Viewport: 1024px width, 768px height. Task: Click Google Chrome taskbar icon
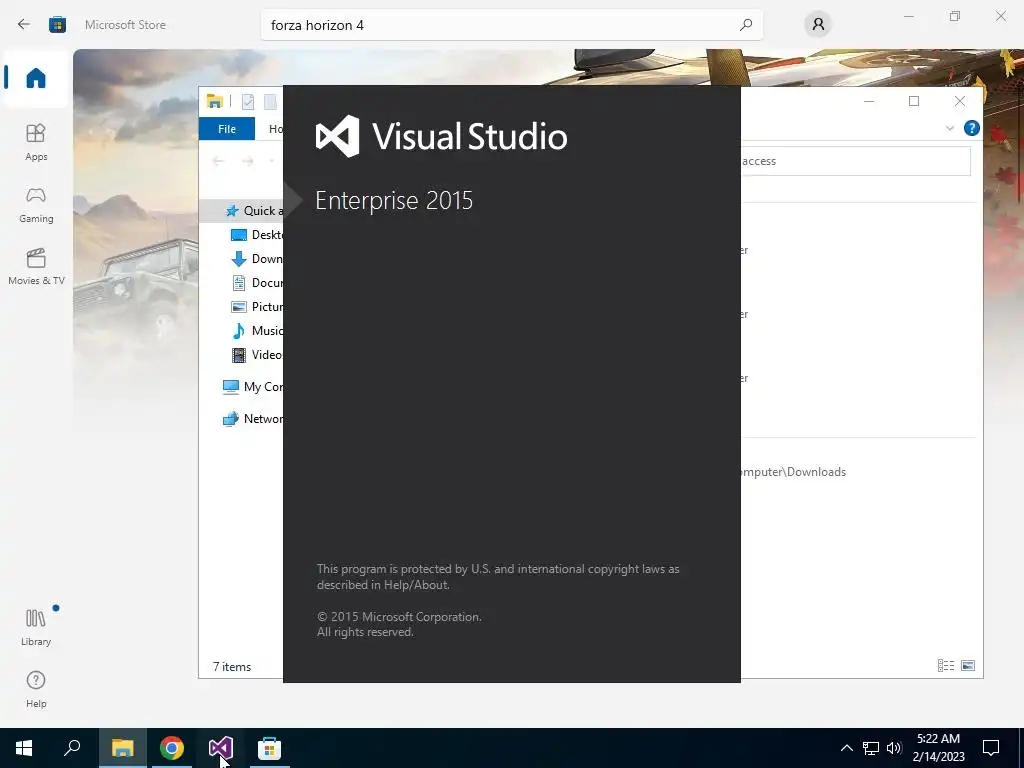(x=172, y=748)
